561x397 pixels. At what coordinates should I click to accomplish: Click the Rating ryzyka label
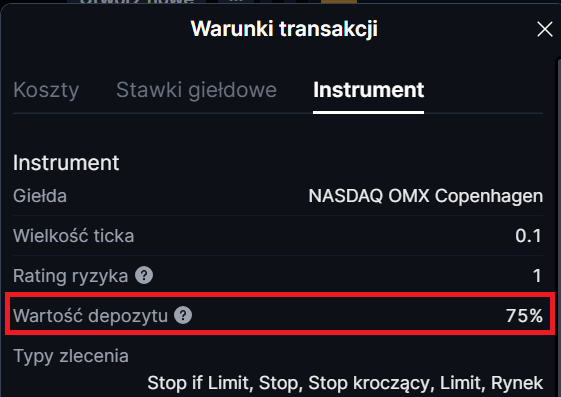[70, 276]
